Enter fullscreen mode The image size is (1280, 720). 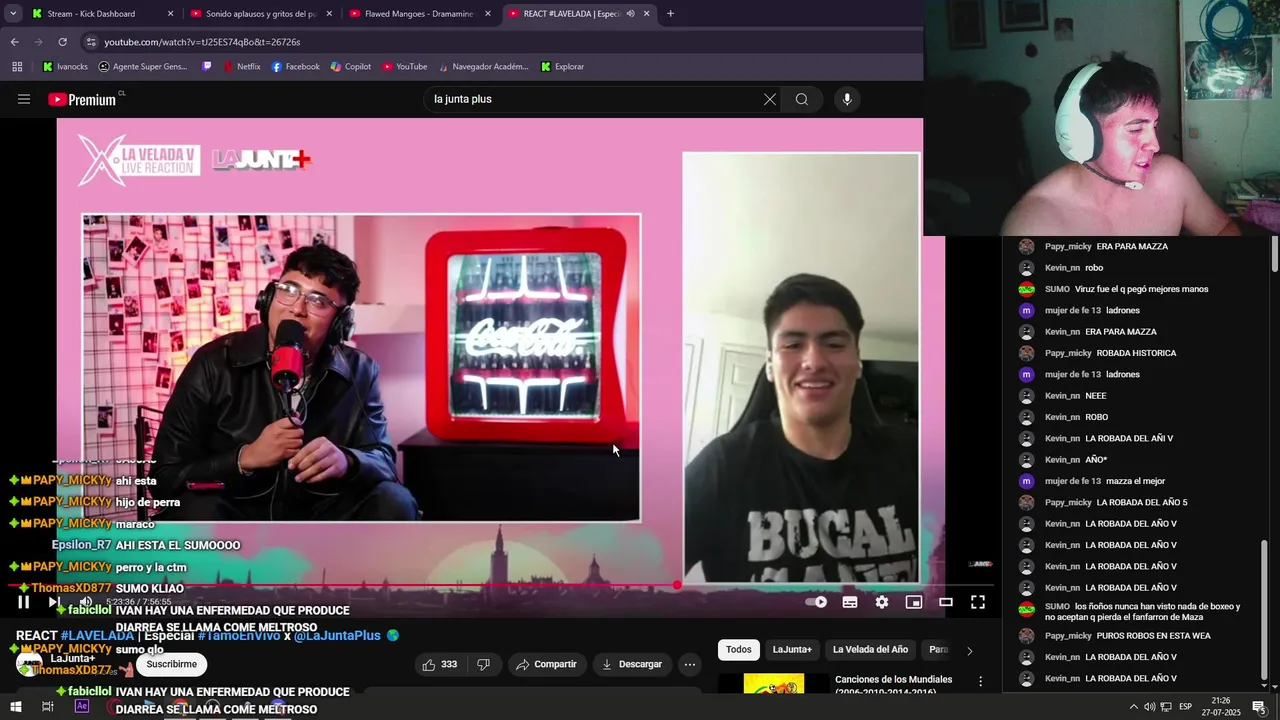pyautogui.click(x=978, y=602)
